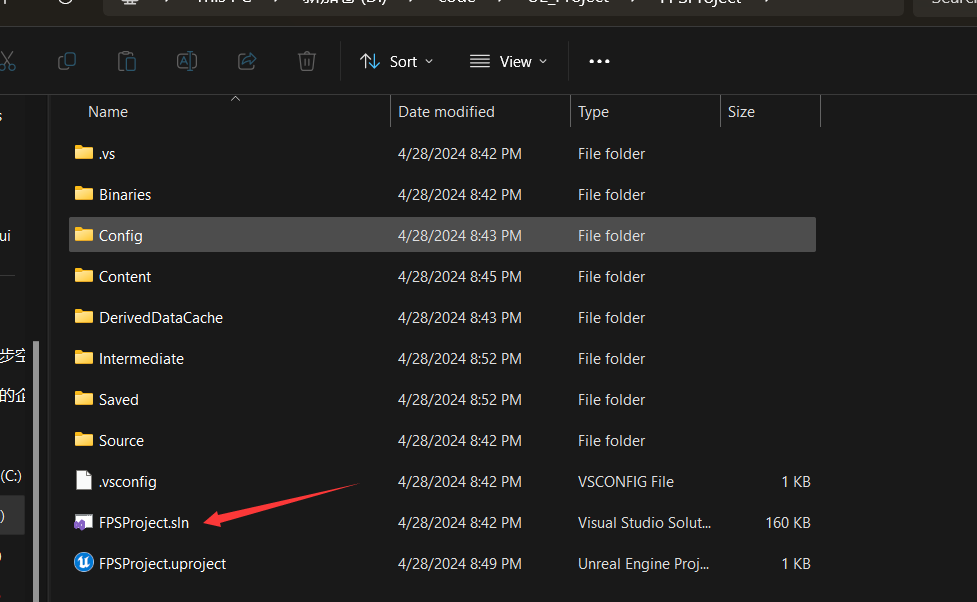Select the Binaries folder

pyautogui.click(x=125, y=195)
